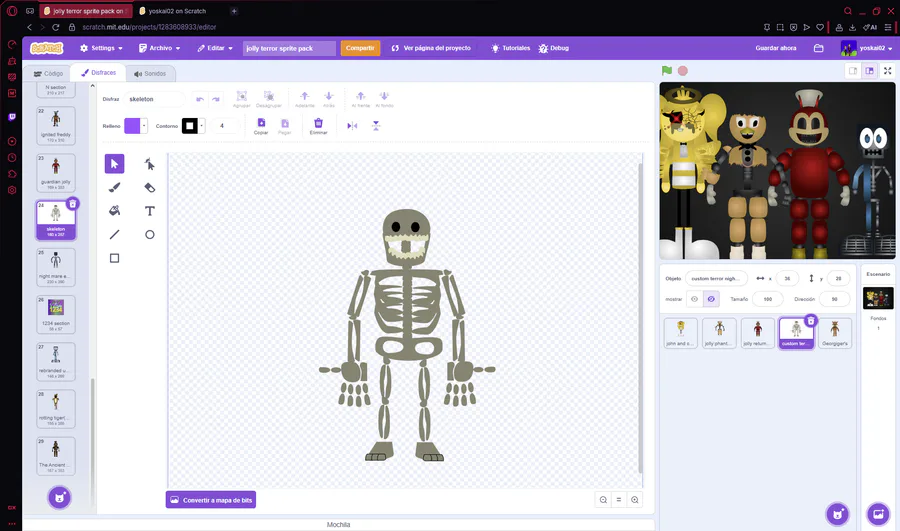Select the Reshape tool
The image size is (900, 531).
[149, 164]
